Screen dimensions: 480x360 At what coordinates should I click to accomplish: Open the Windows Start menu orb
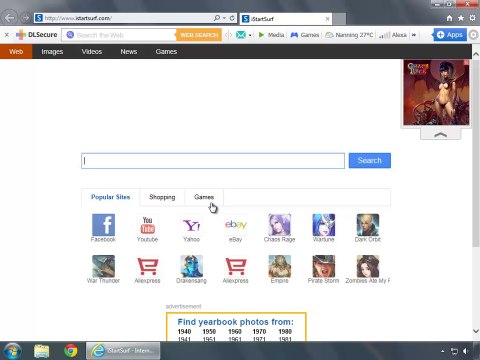(12, 351)
